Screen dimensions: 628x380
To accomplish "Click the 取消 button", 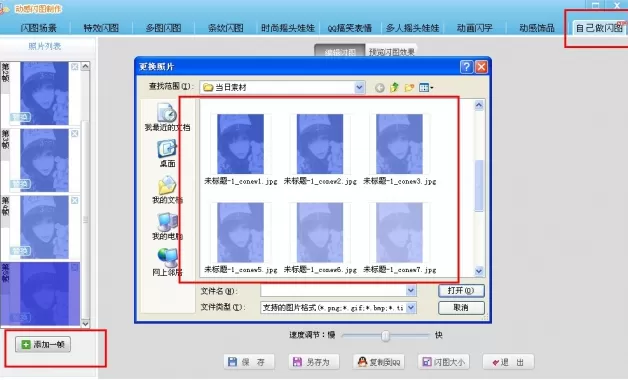I will pos(461,308).
